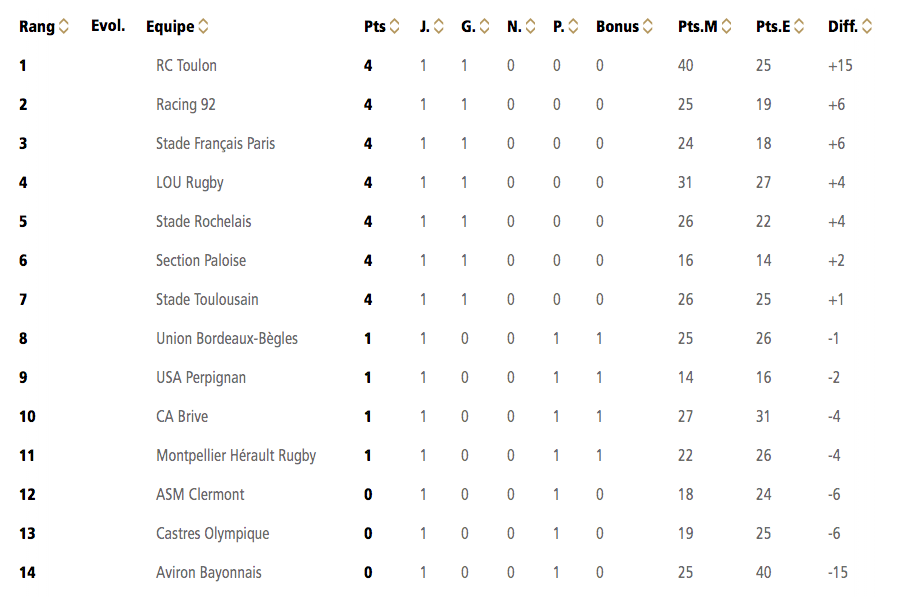This screenshot has width=902, height=597.
Task: Select the Evol. column header
Action: pos(108,26)
